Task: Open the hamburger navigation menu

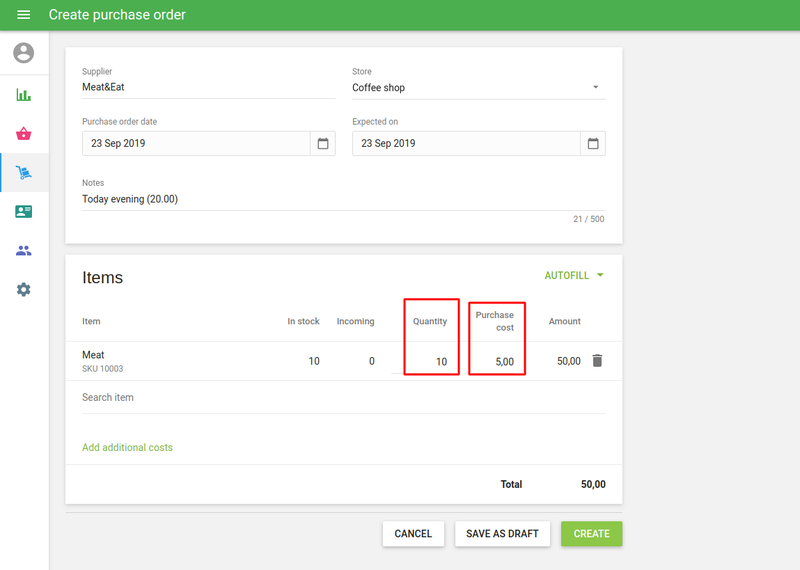Action: click(24, 15)
